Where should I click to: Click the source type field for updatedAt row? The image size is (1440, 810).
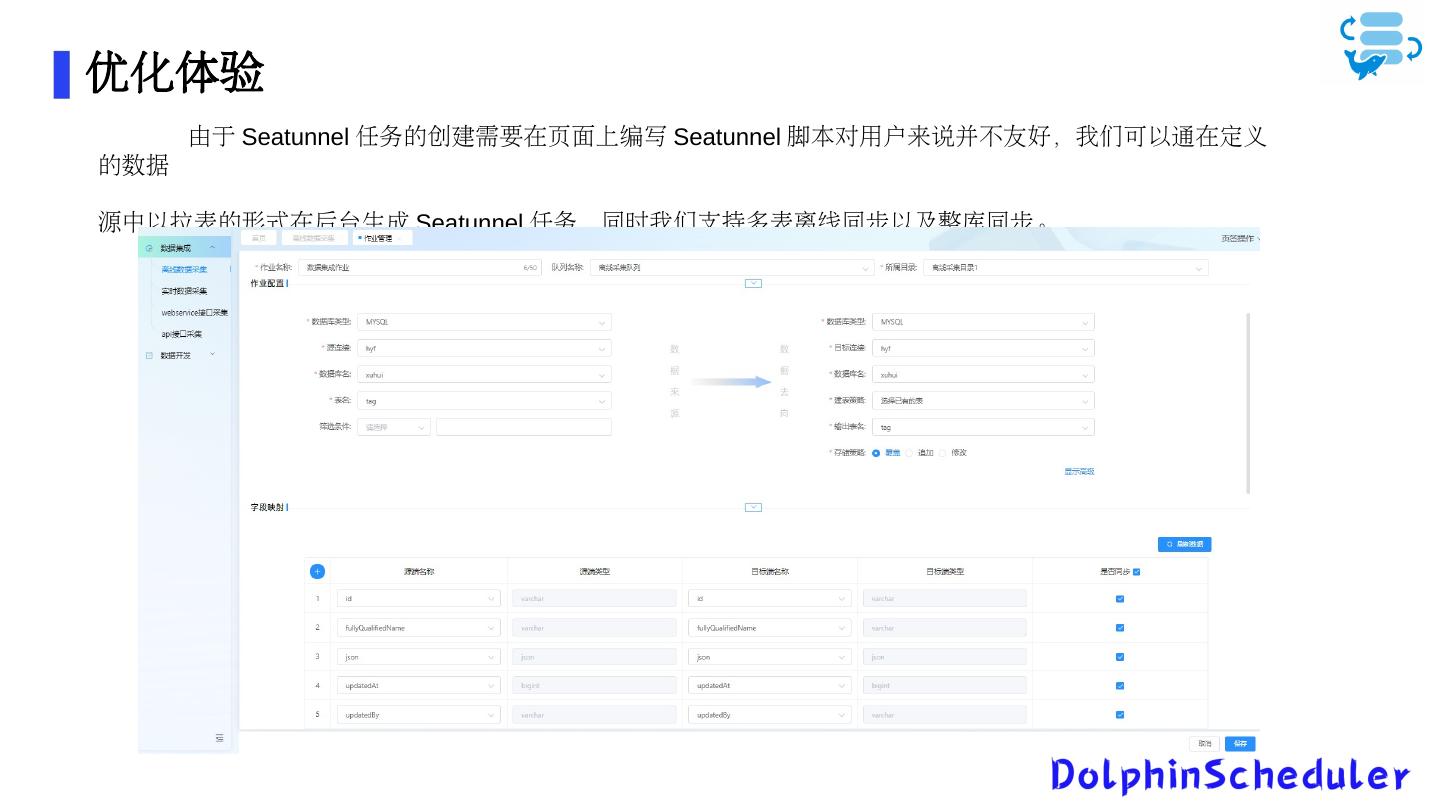click(594, 686)
